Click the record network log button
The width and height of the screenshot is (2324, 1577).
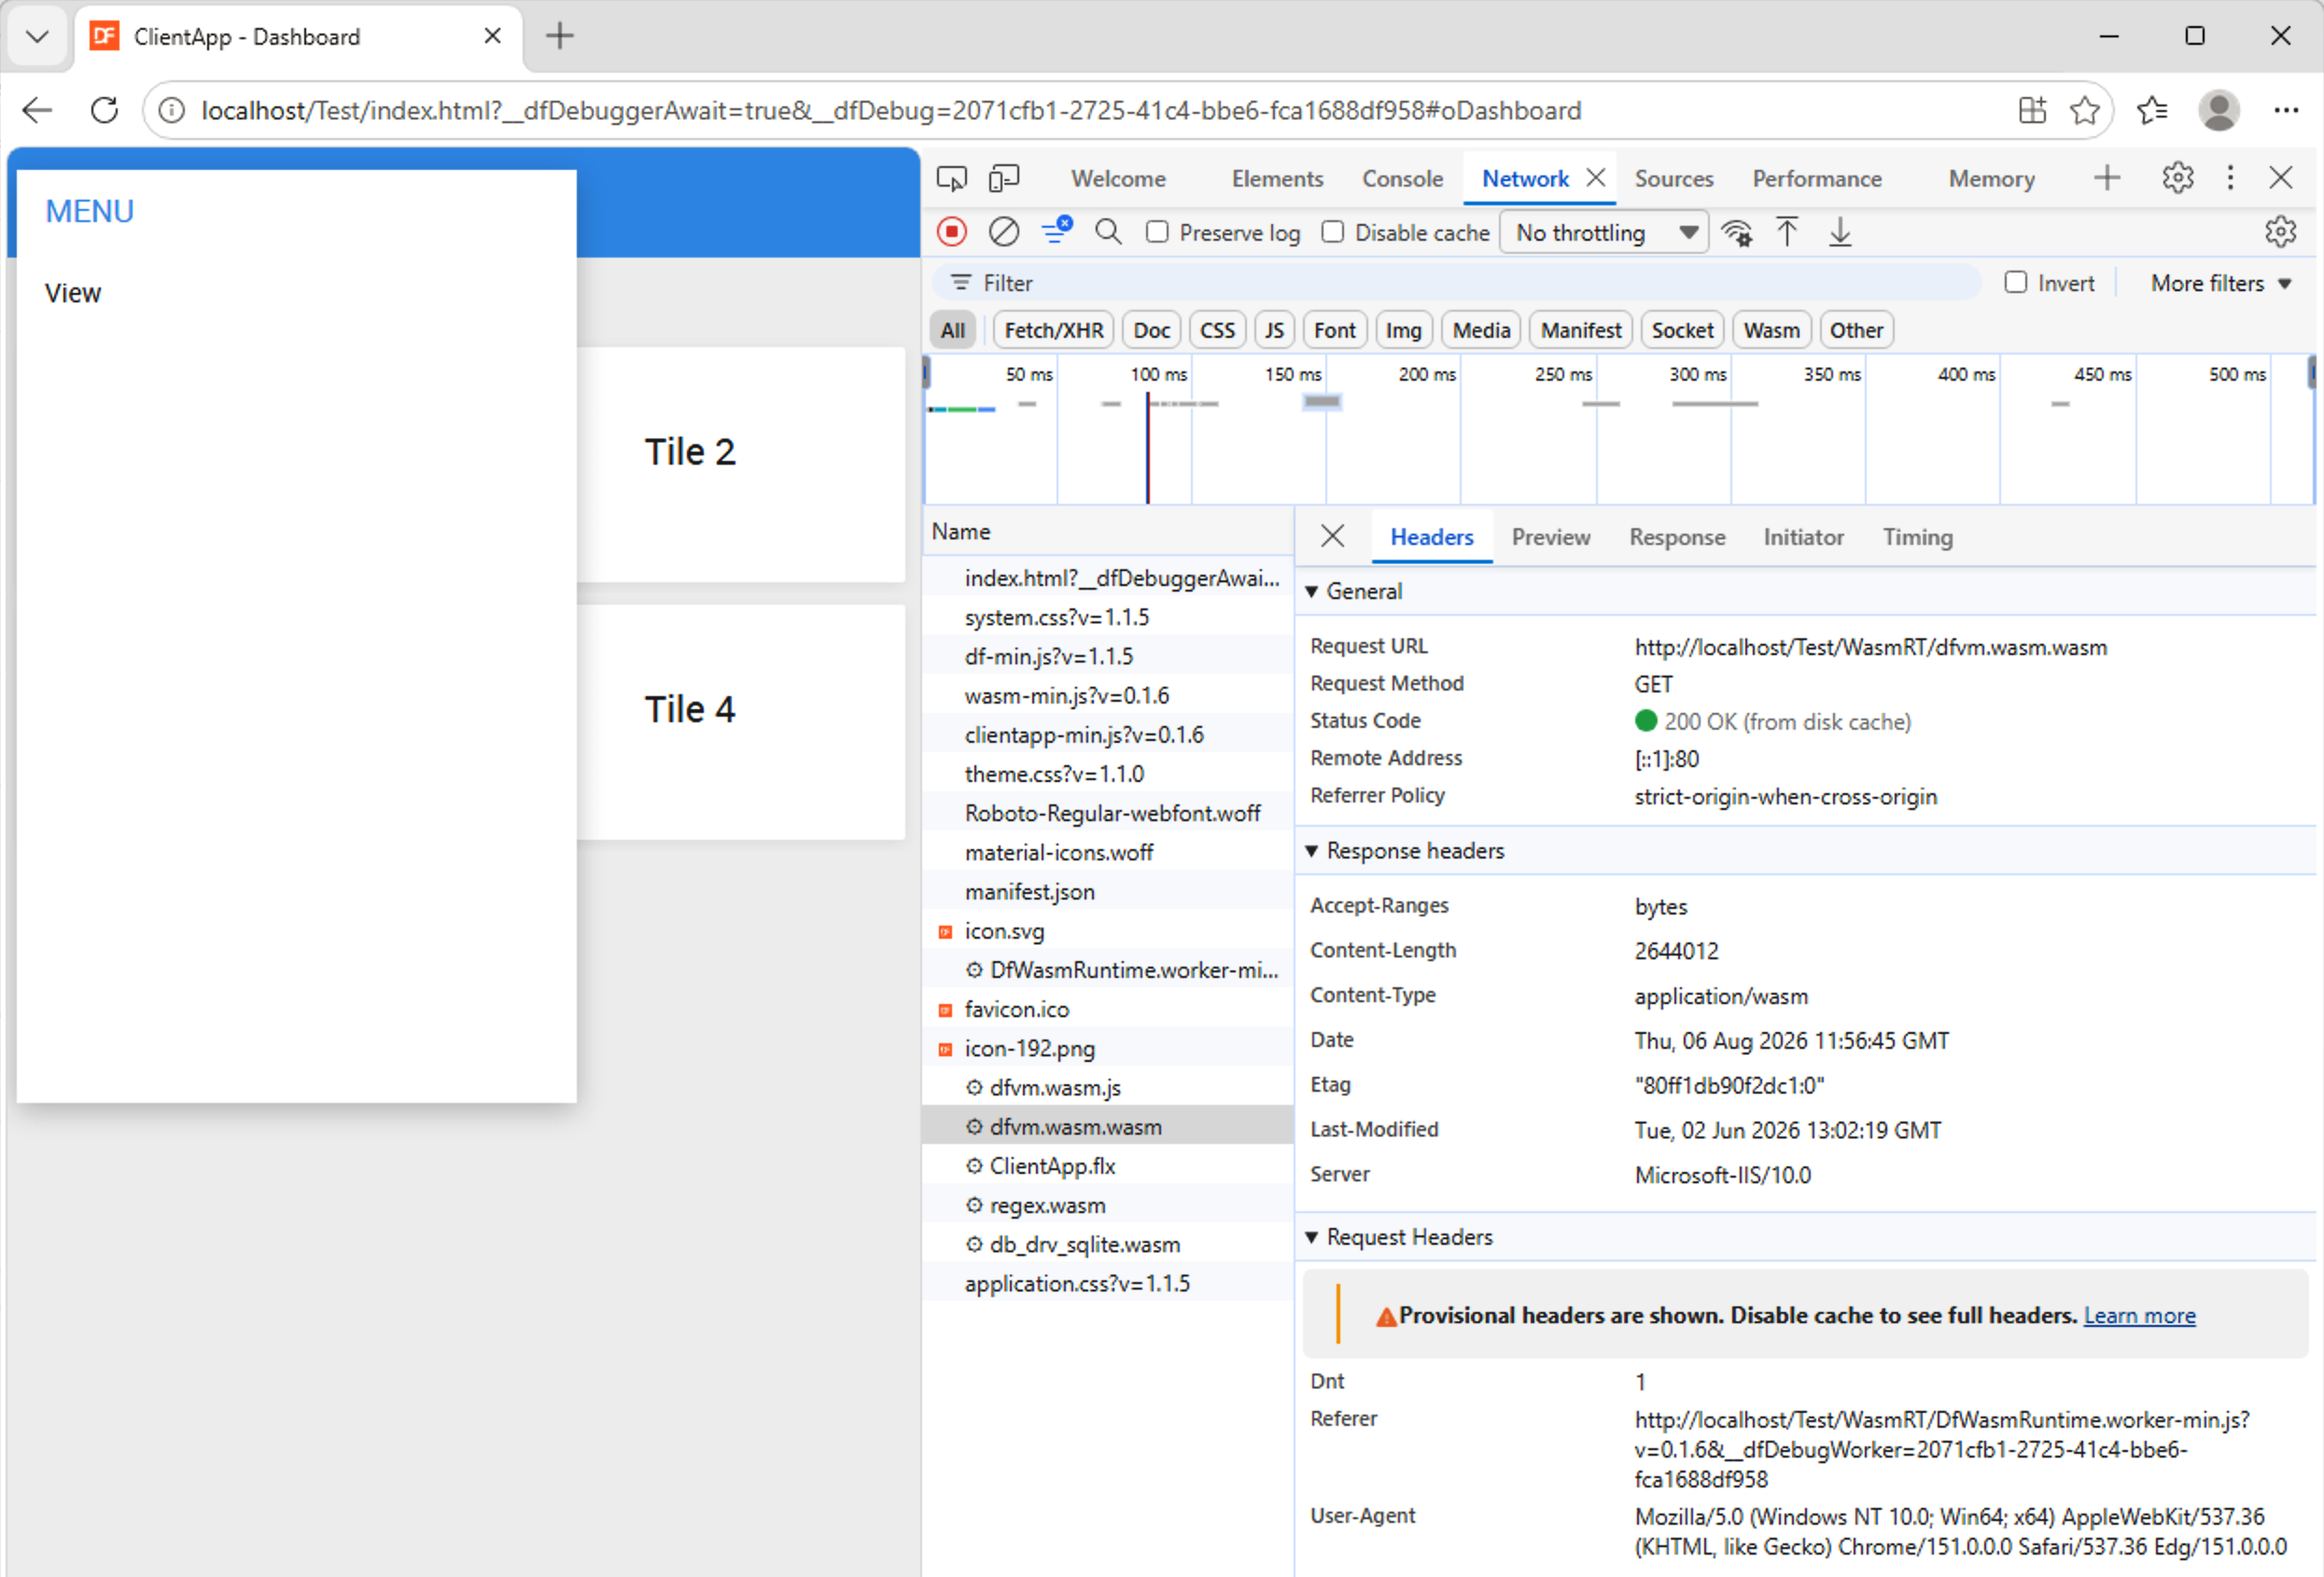click(951, 233)
